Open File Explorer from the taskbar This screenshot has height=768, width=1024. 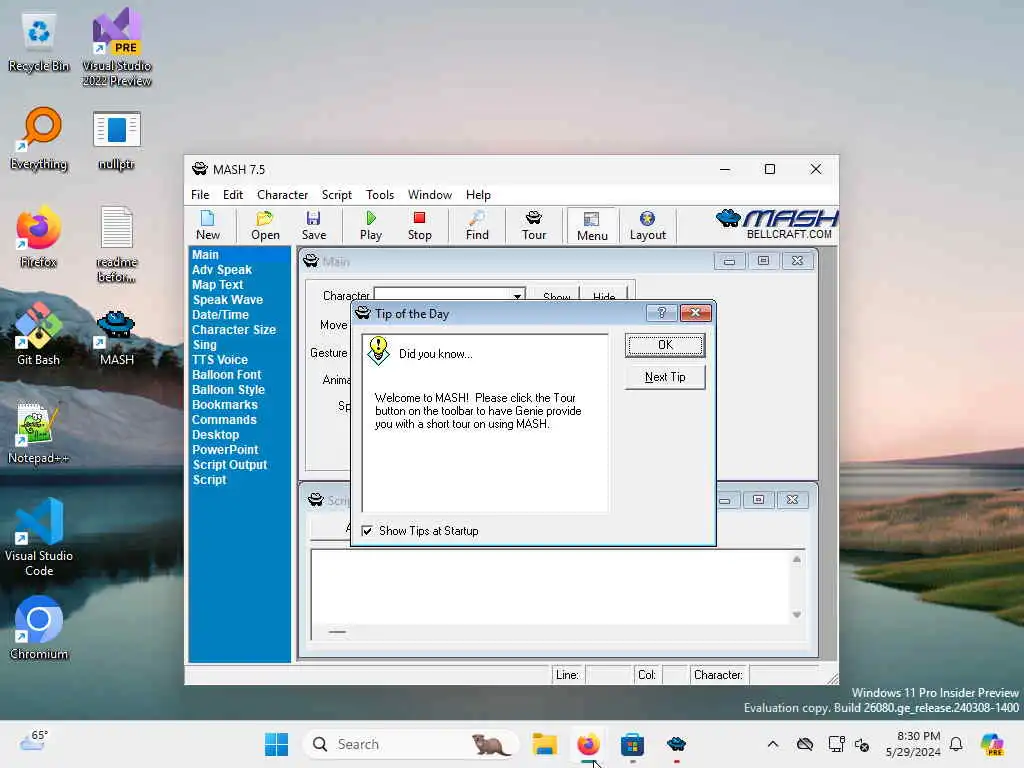tap(544, 744)
